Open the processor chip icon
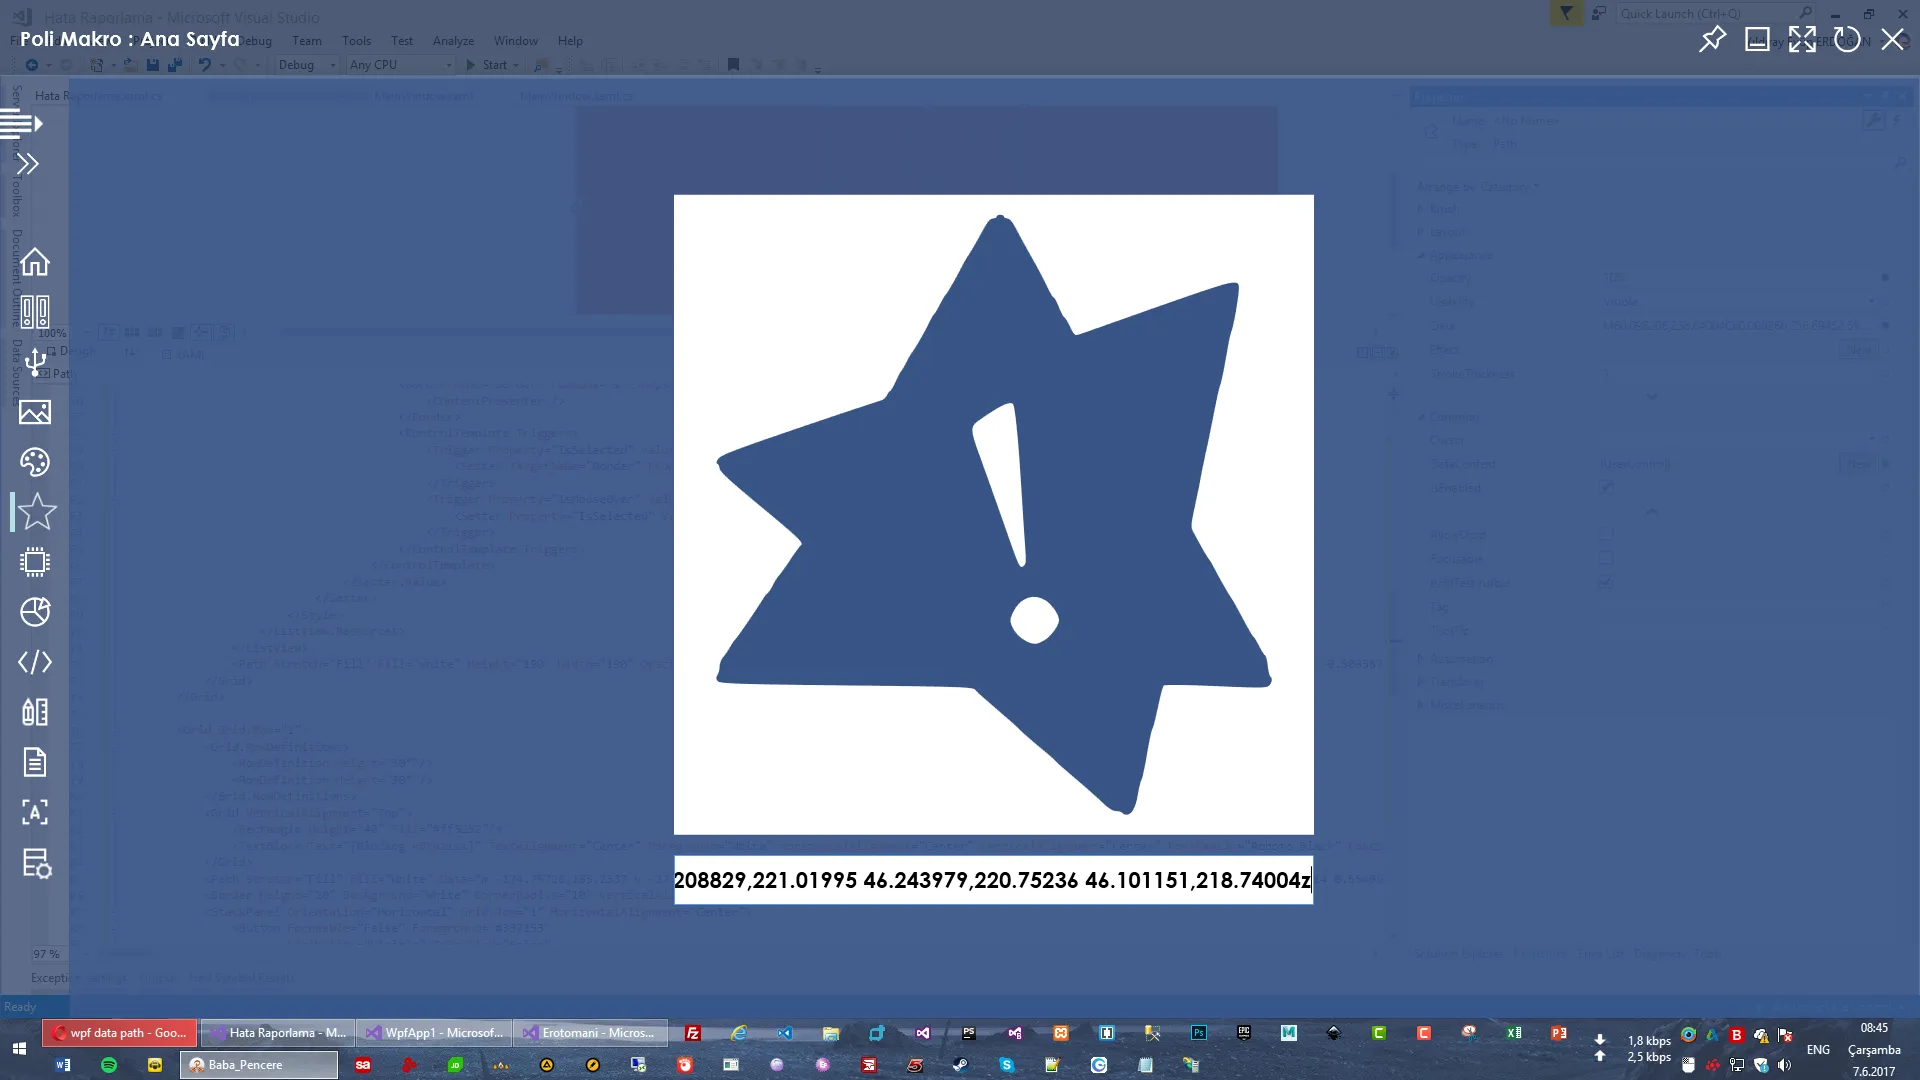 coord(35,562)
